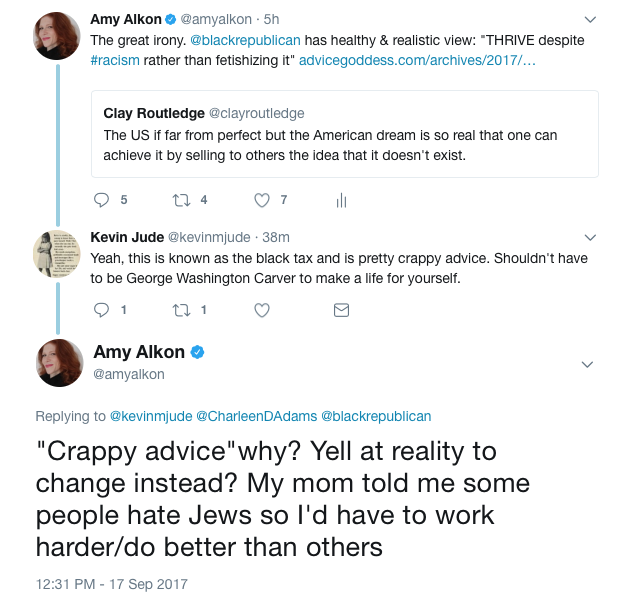Open the Clay Routledge quoted tweet

pos(344,134)
